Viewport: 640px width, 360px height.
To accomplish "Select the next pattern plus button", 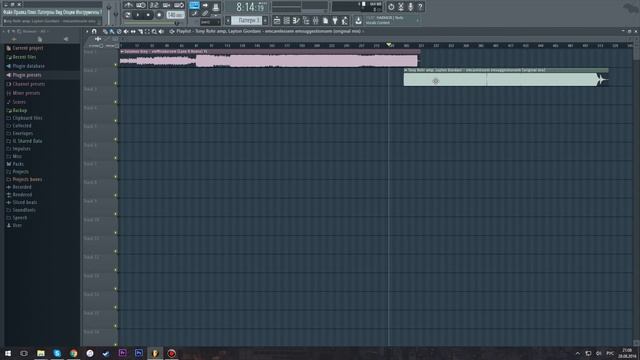I will pyautogui.click(x=265, y=20).
